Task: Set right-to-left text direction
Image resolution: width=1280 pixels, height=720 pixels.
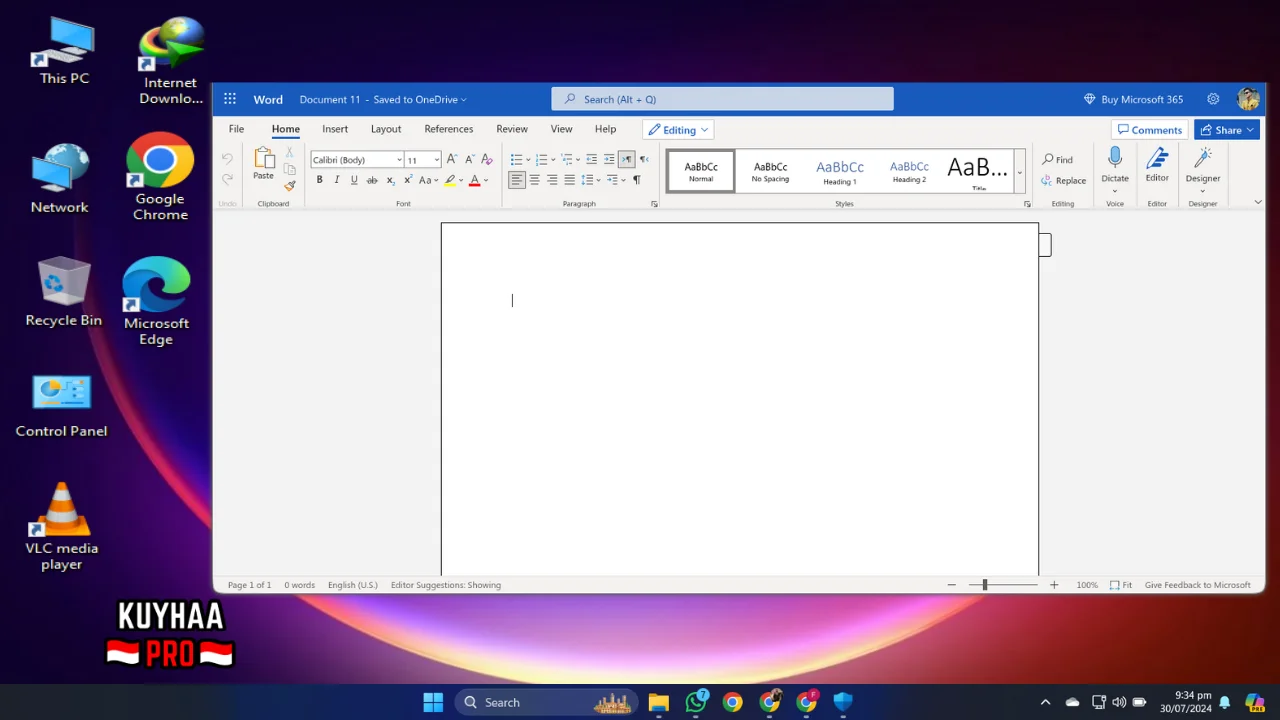Action: (x=644, y=159)
